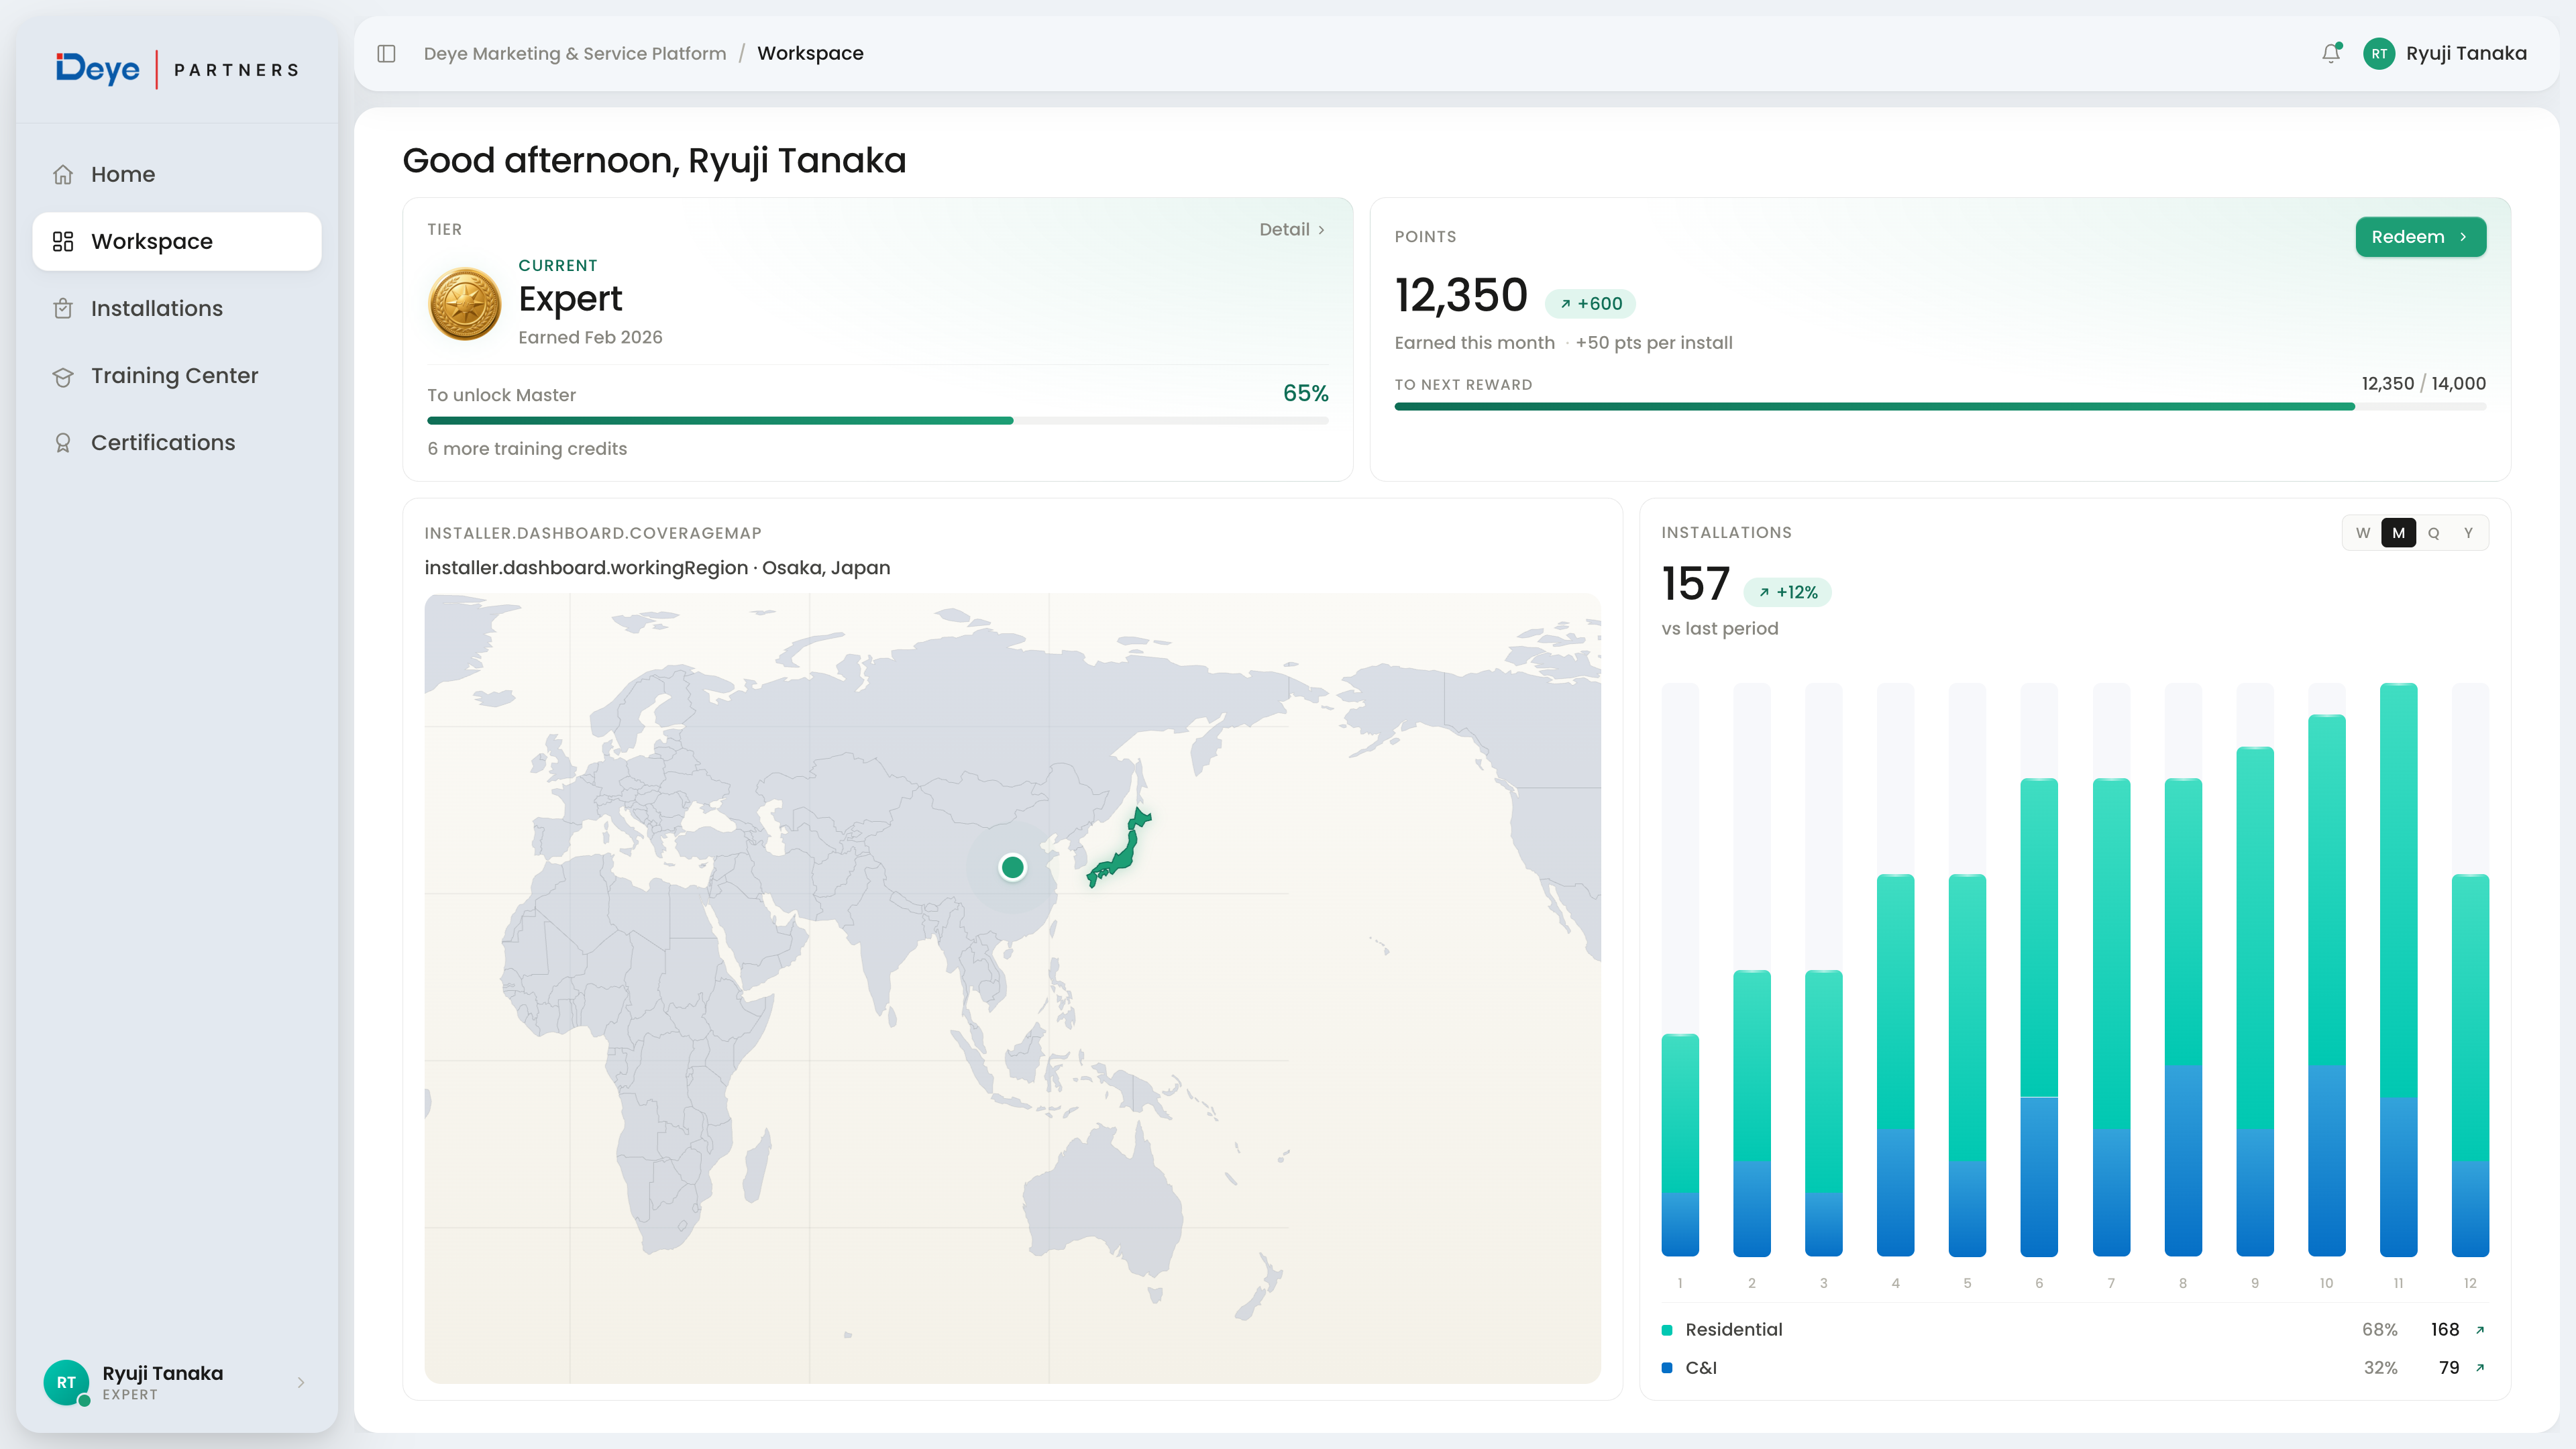Switch chart to Monthly (M)

2398,533
